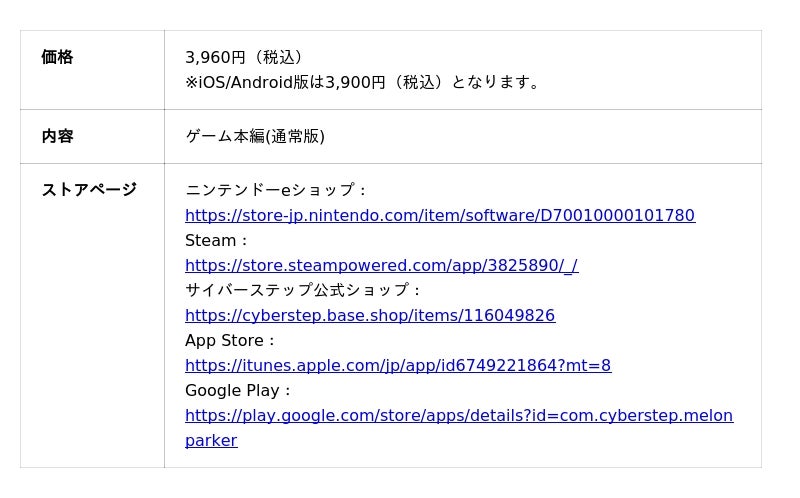Open the Steam store page link
The height and width of the screenshot is (498, 800).
381,266
